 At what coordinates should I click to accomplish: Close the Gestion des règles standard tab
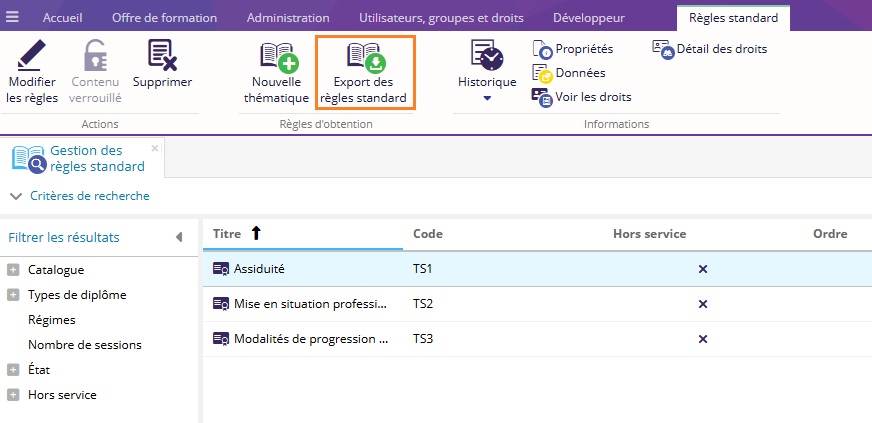point(155,148)
